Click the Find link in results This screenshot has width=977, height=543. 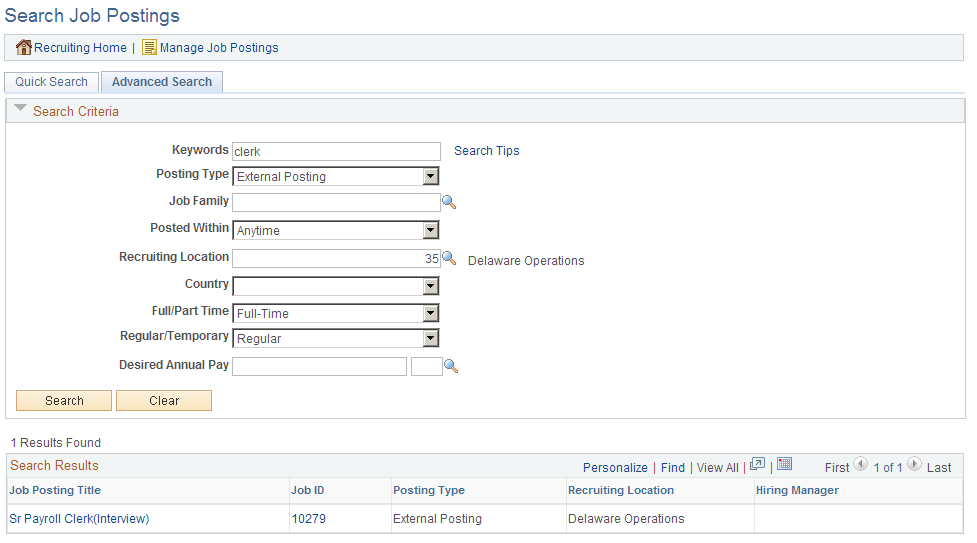click(x=673, y=468)
